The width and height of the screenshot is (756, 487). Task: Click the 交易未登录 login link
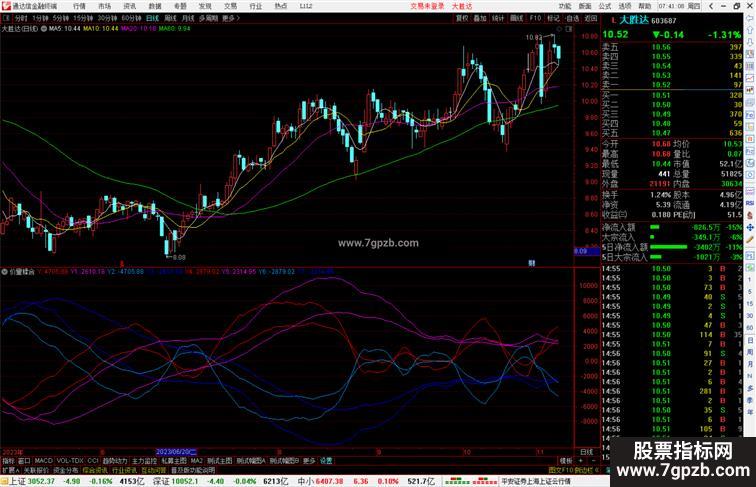point(427,6)
